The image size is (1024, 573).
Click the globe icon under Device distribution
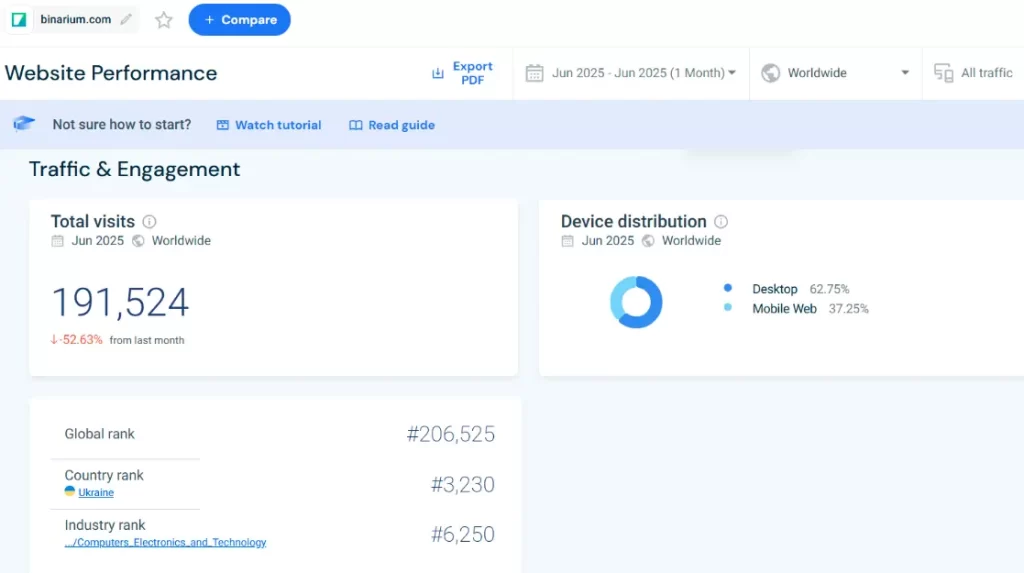tap(648, 241)
